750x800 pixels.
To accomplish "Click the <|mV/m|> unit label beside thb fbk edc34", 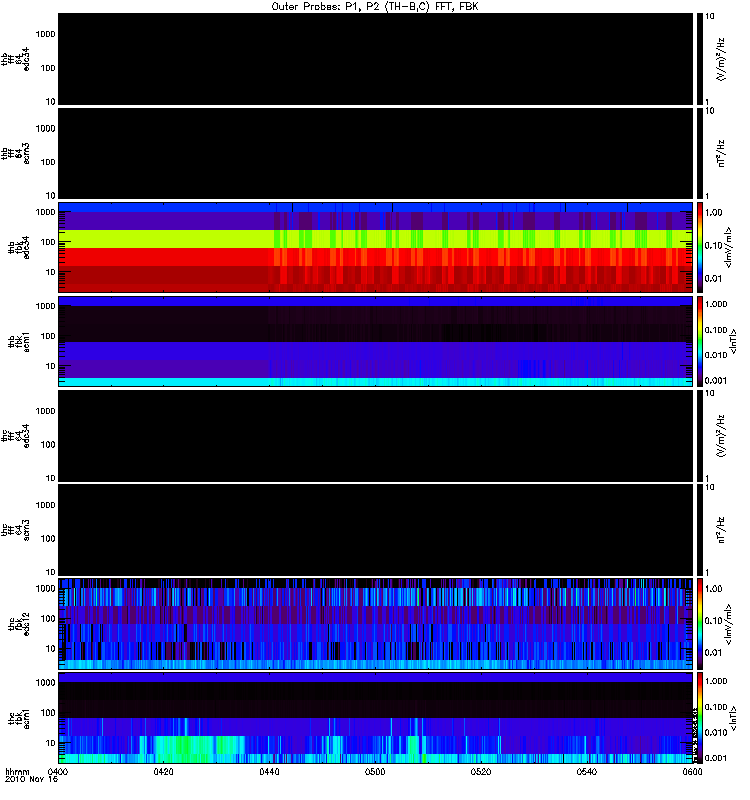I will 729,247.
